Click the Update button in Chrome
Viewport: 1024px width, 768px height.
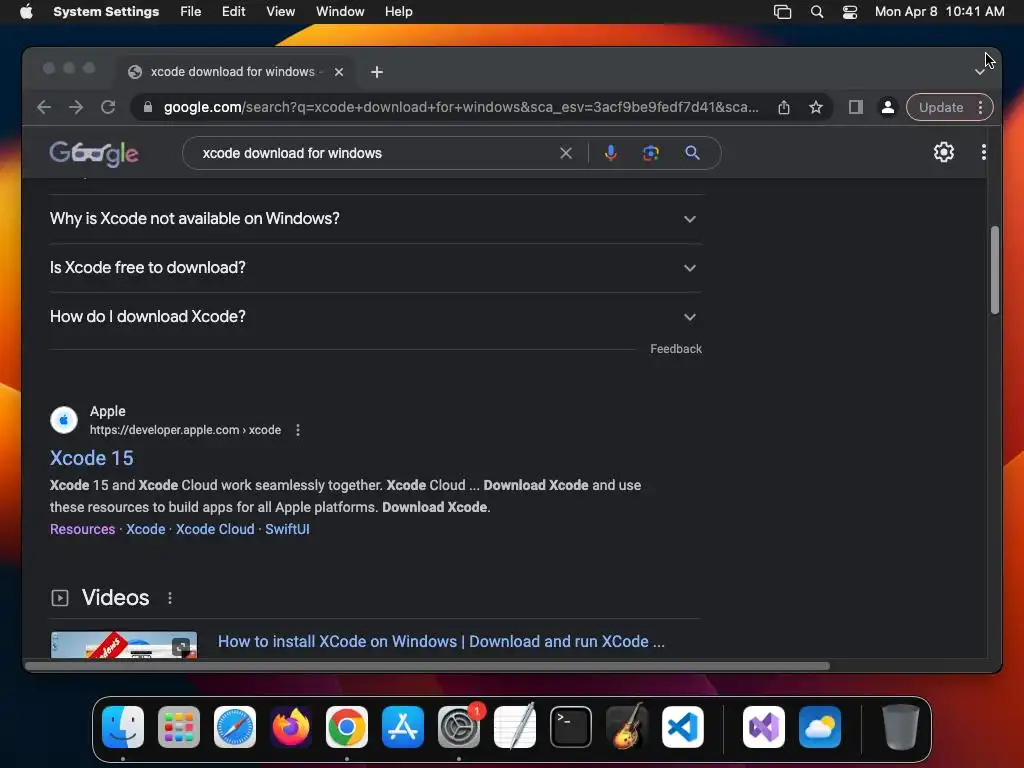coord(941,107)
